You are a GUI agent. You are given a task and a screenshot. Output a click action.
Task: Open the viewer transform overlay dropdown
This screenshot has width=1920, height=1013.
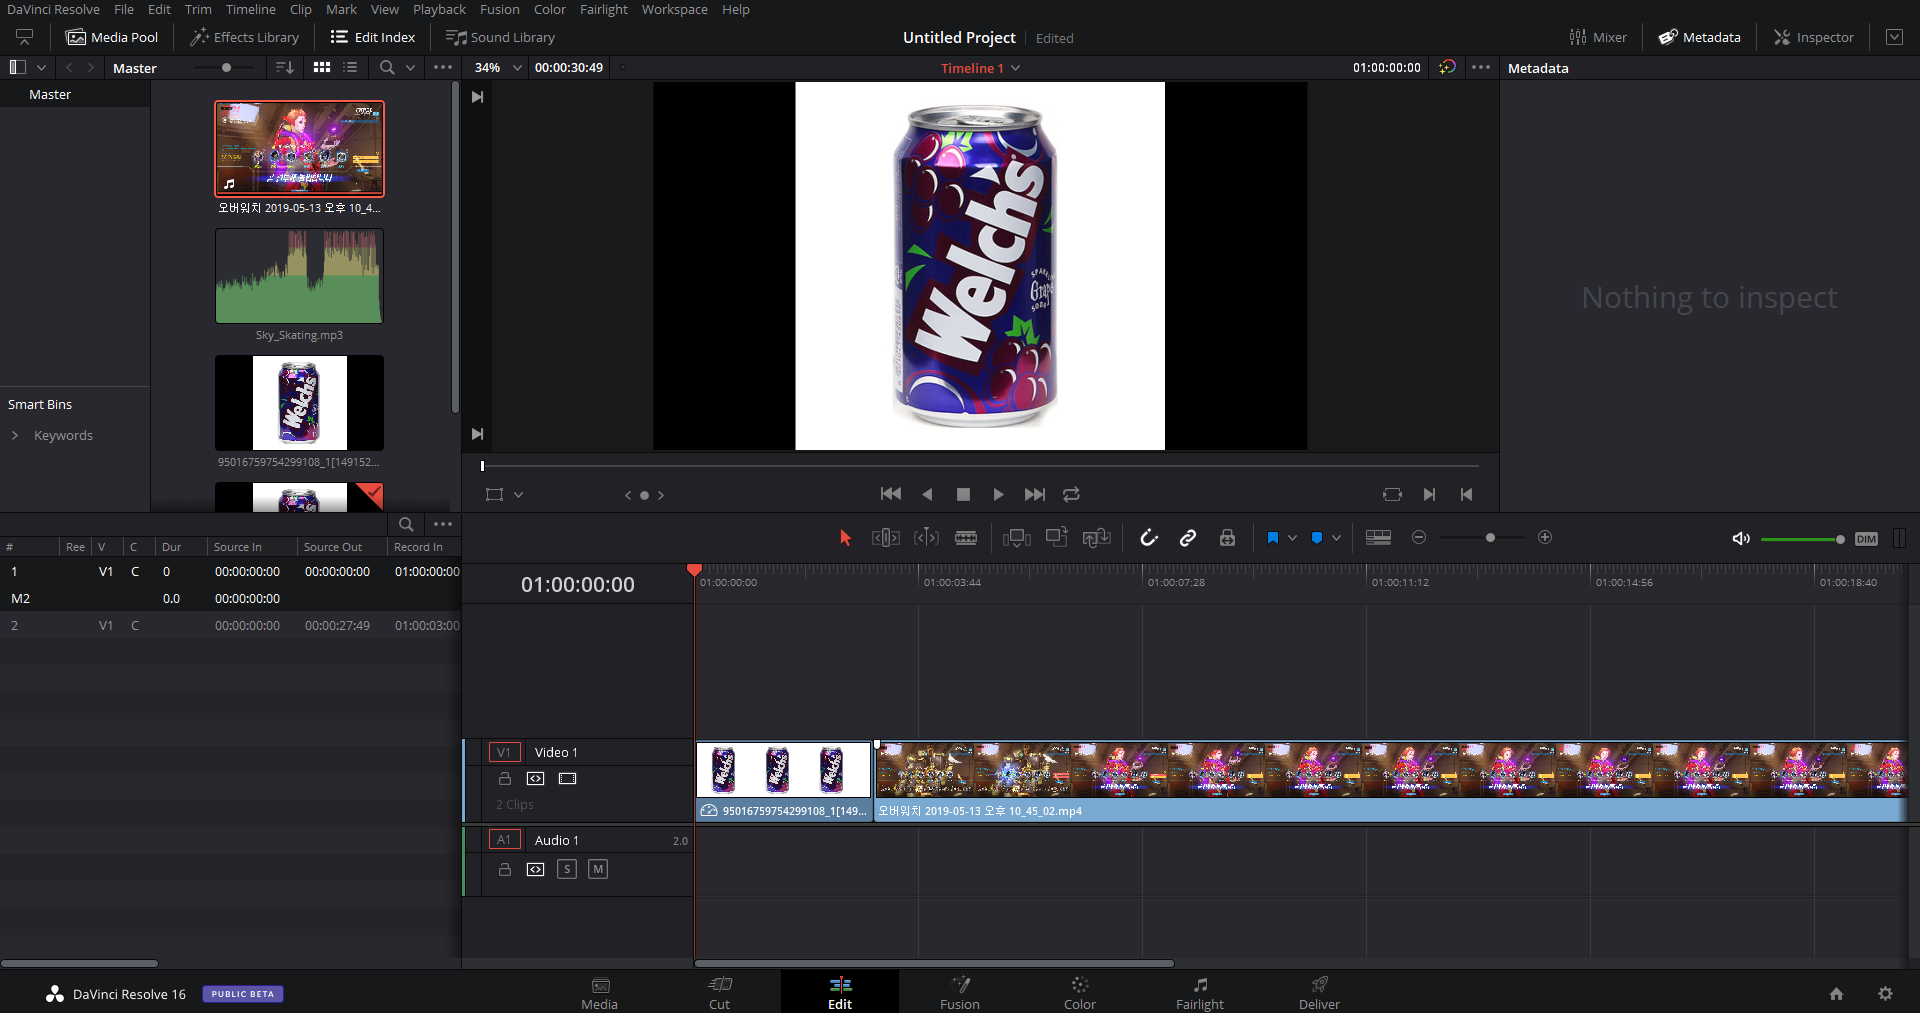tap(518, 495)
